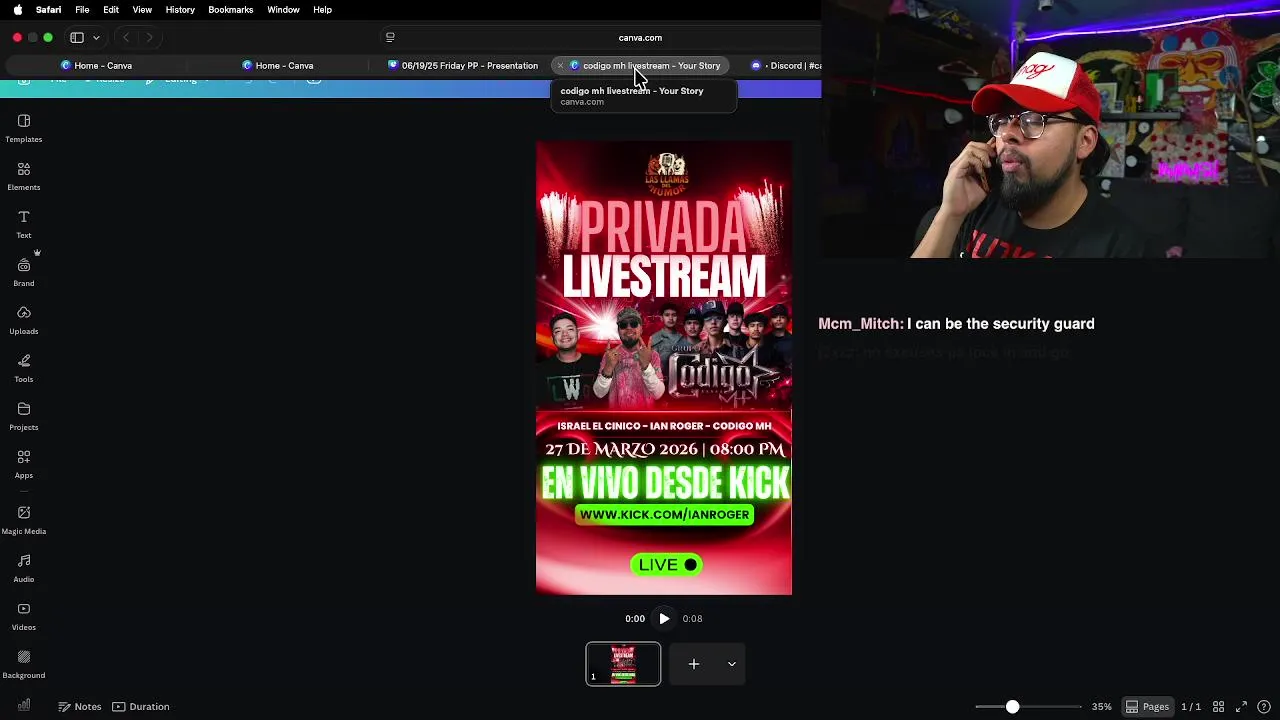Viewport: 1280px width, 720px height.
Task: Switch to 06/19/25 Friday PP Presentation tab
Action: tap(463, 66)
